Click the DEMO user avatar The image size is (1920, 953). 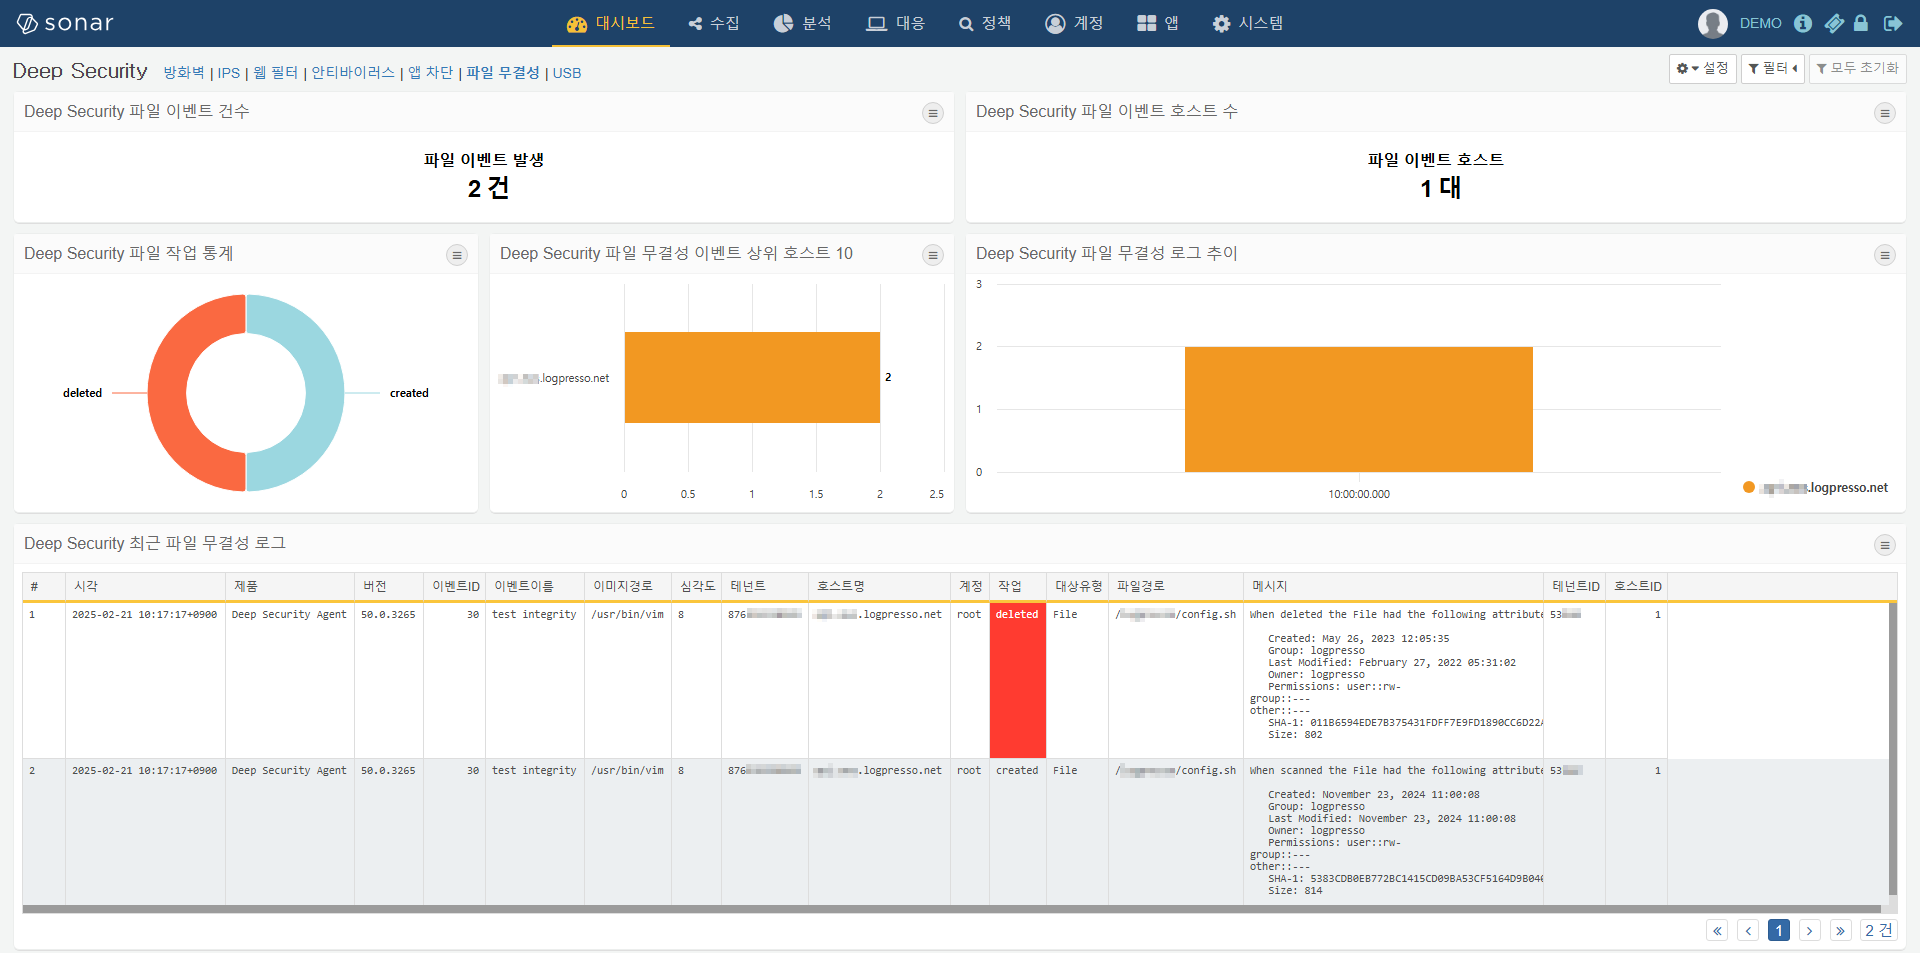click(1713, 23)
